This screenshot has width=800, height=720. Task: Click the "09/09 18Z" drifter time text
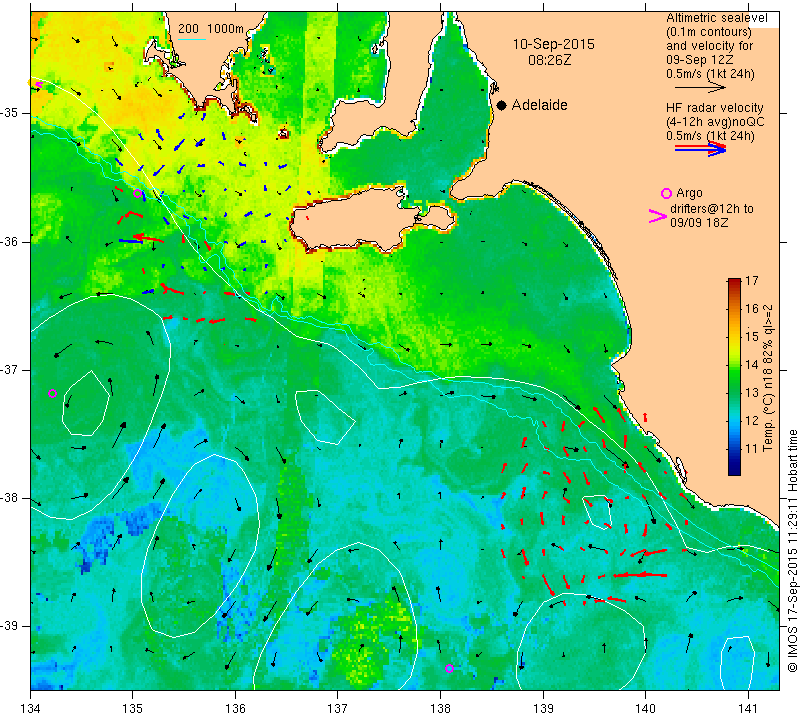[x=699, y=223]
